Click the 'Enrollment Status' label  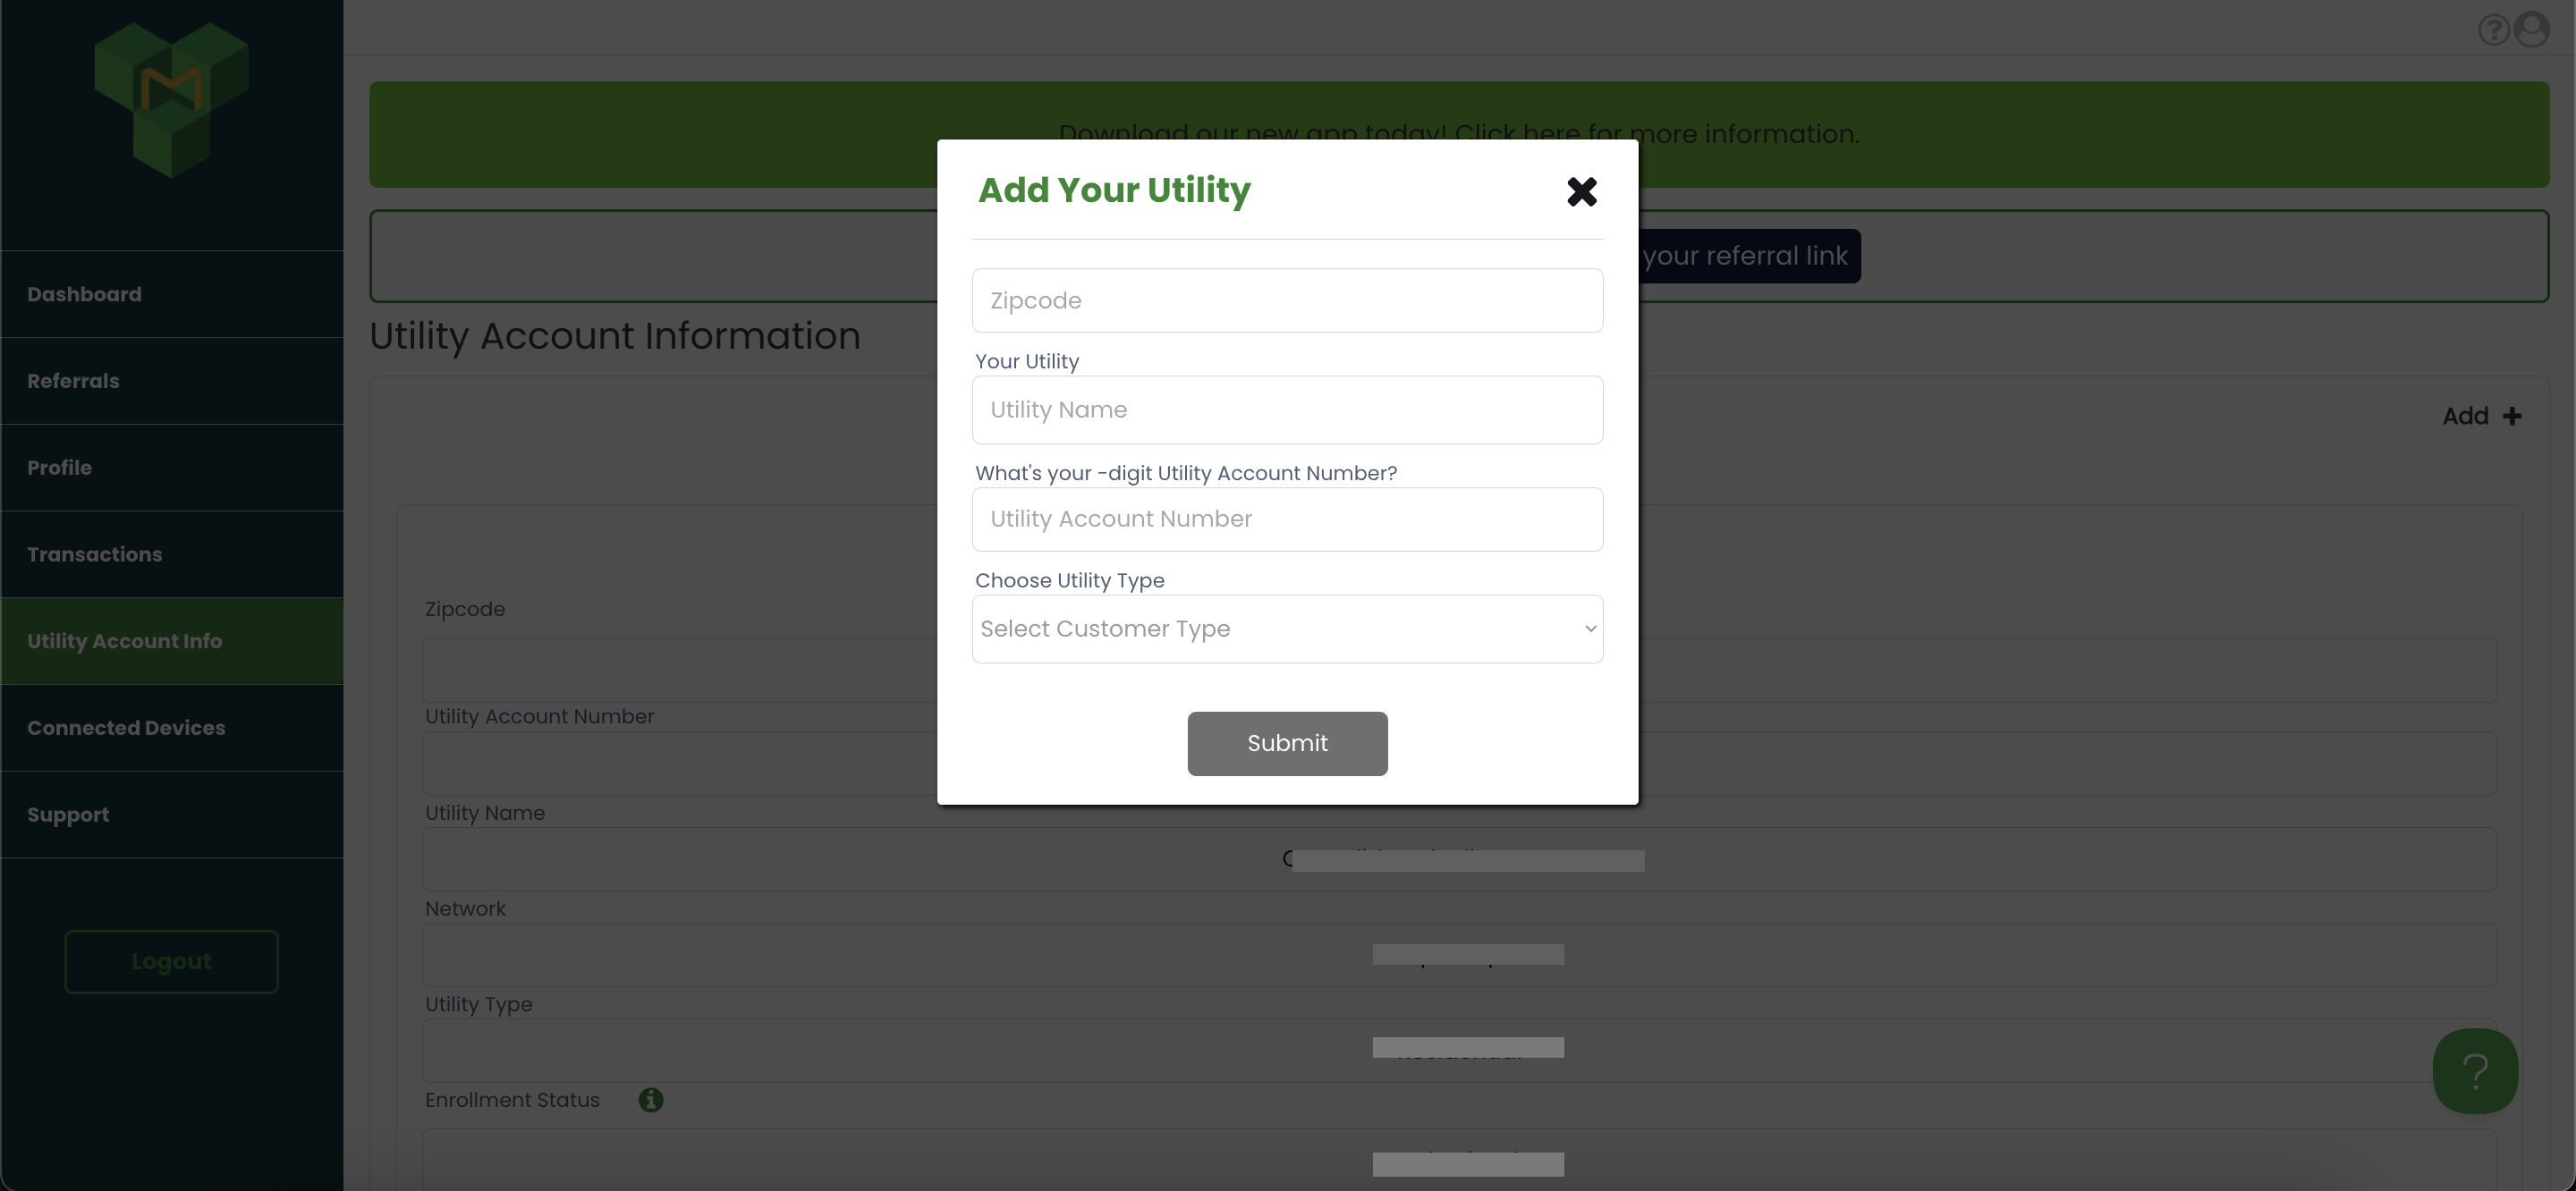point(512,1099)
